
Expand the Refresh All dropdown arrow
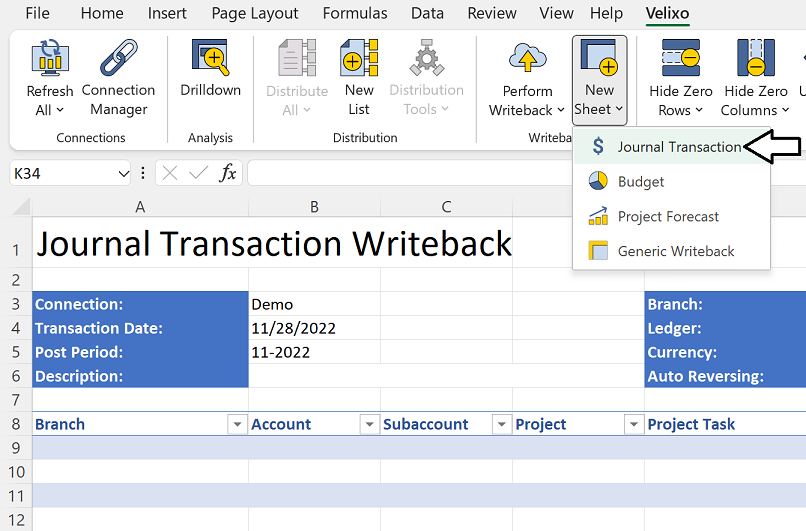click(60, 110)
